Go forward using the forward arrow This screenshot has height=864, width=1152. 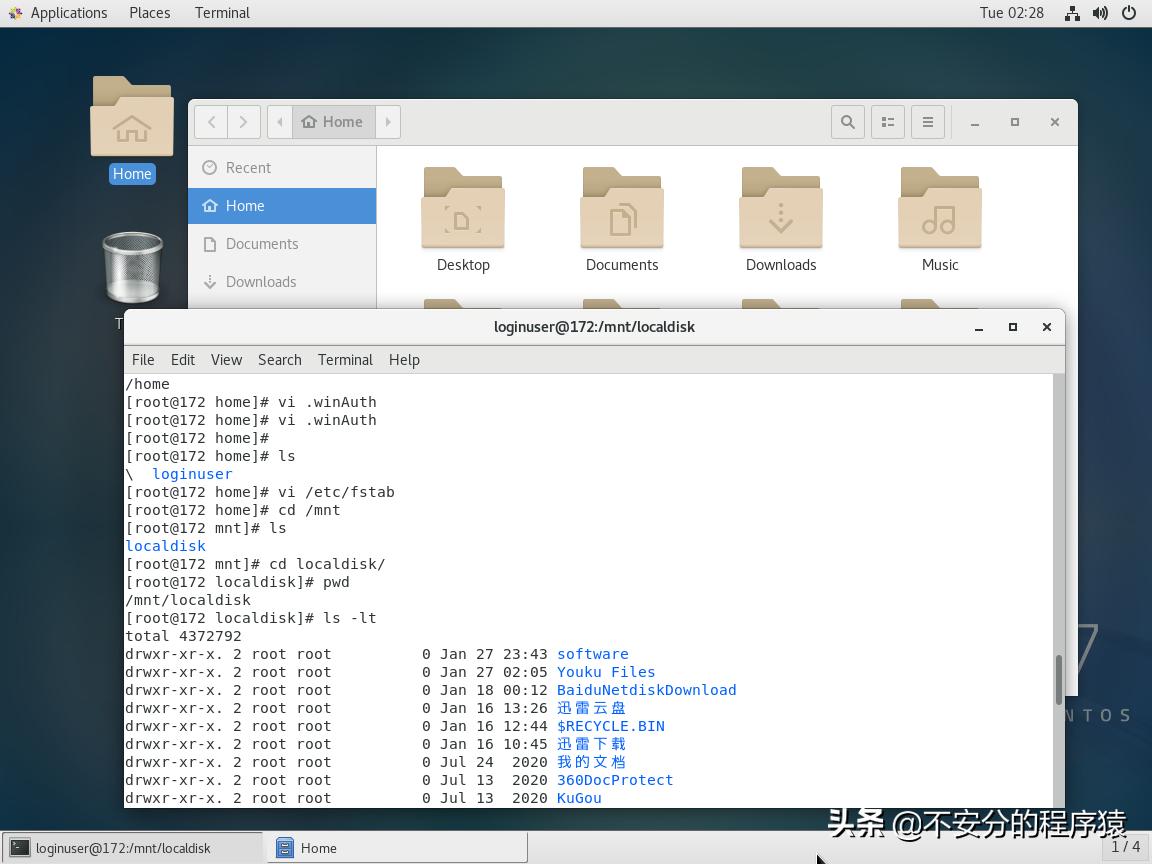click(x=243, y=122)
